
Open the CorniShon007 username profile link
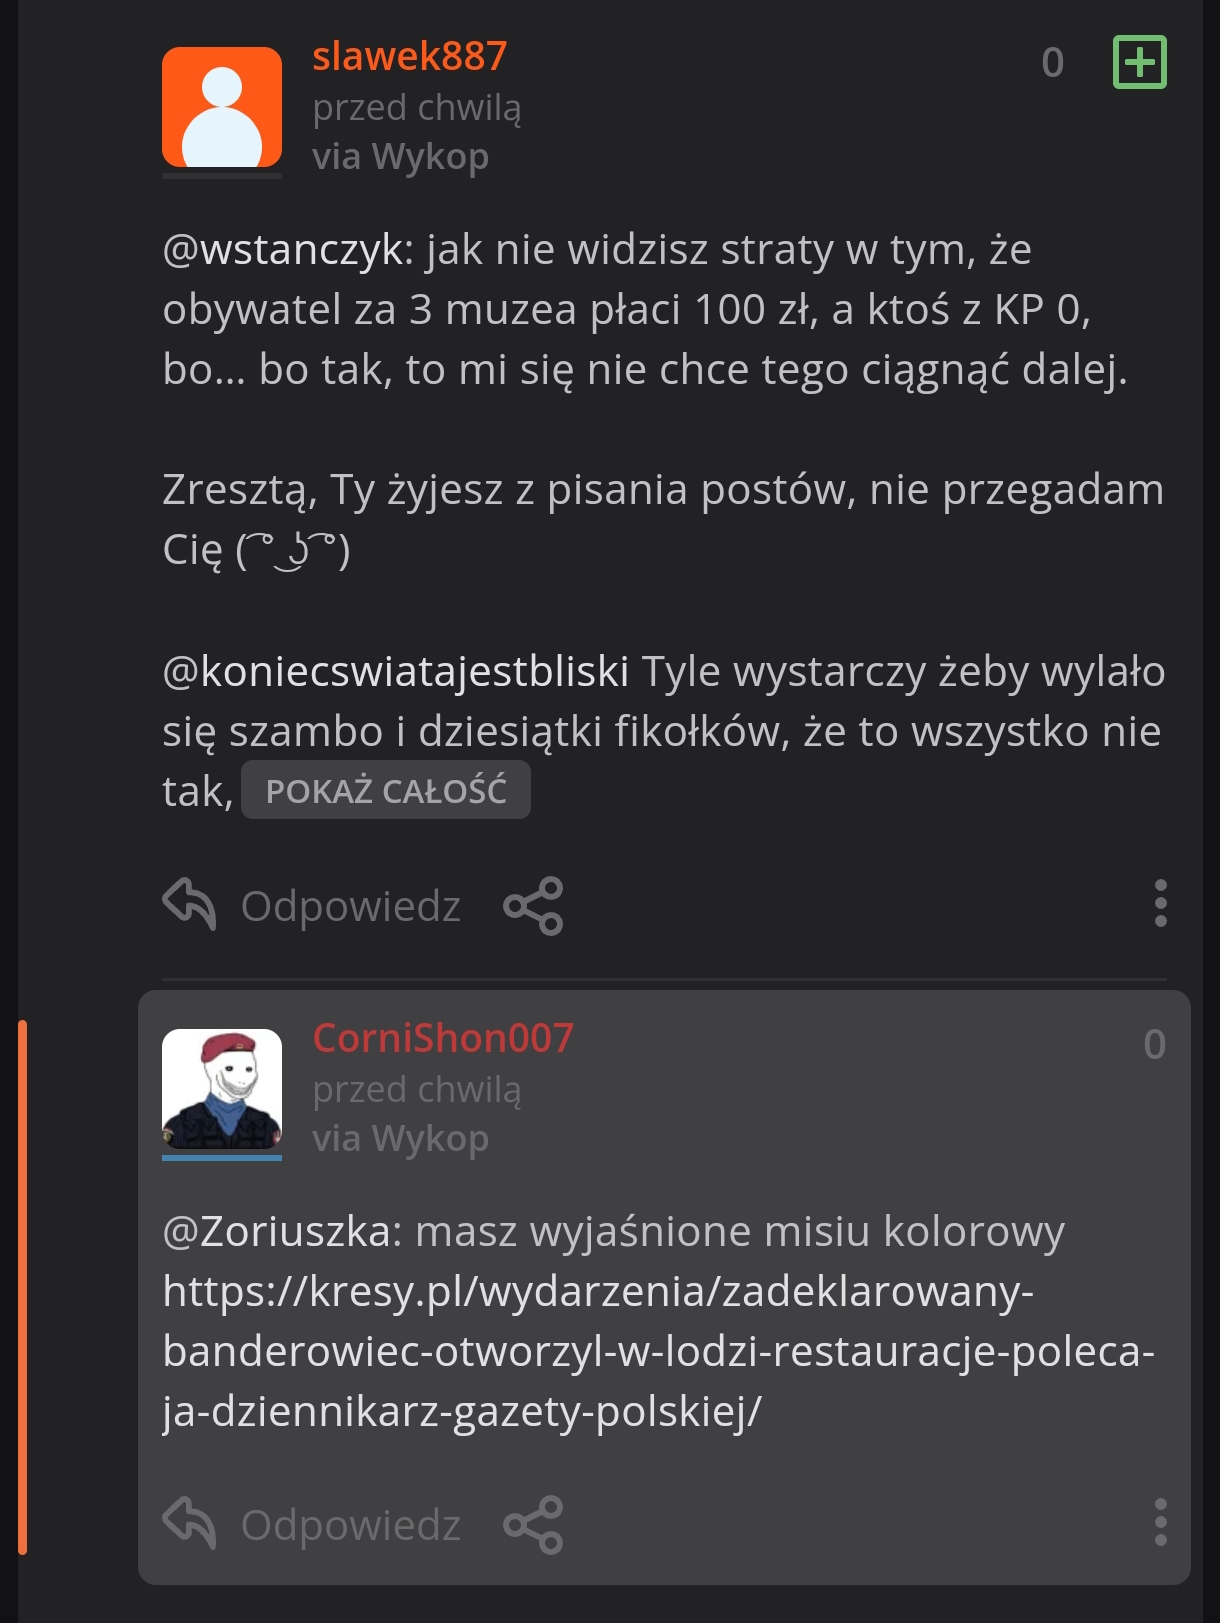coord(443,1038)
